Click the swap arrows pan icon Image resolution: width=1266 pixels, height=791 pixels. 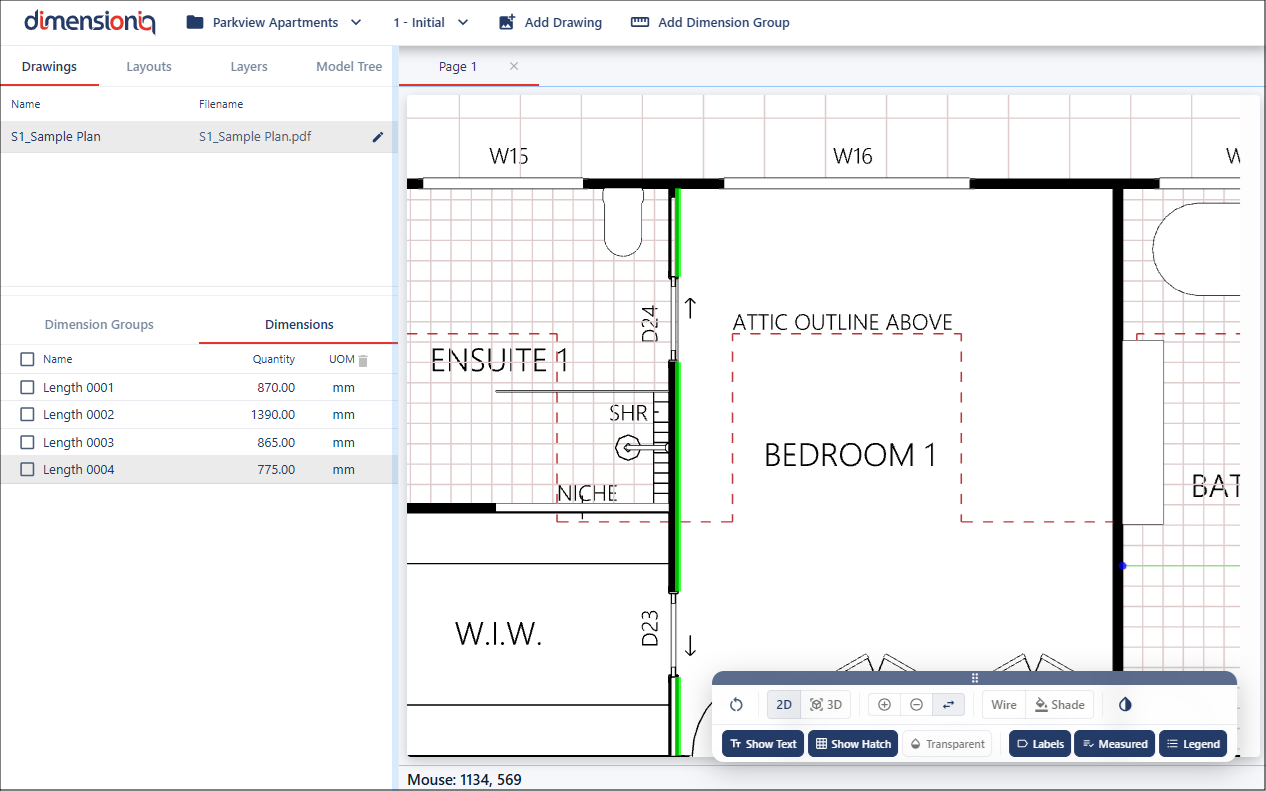point(948,705)
